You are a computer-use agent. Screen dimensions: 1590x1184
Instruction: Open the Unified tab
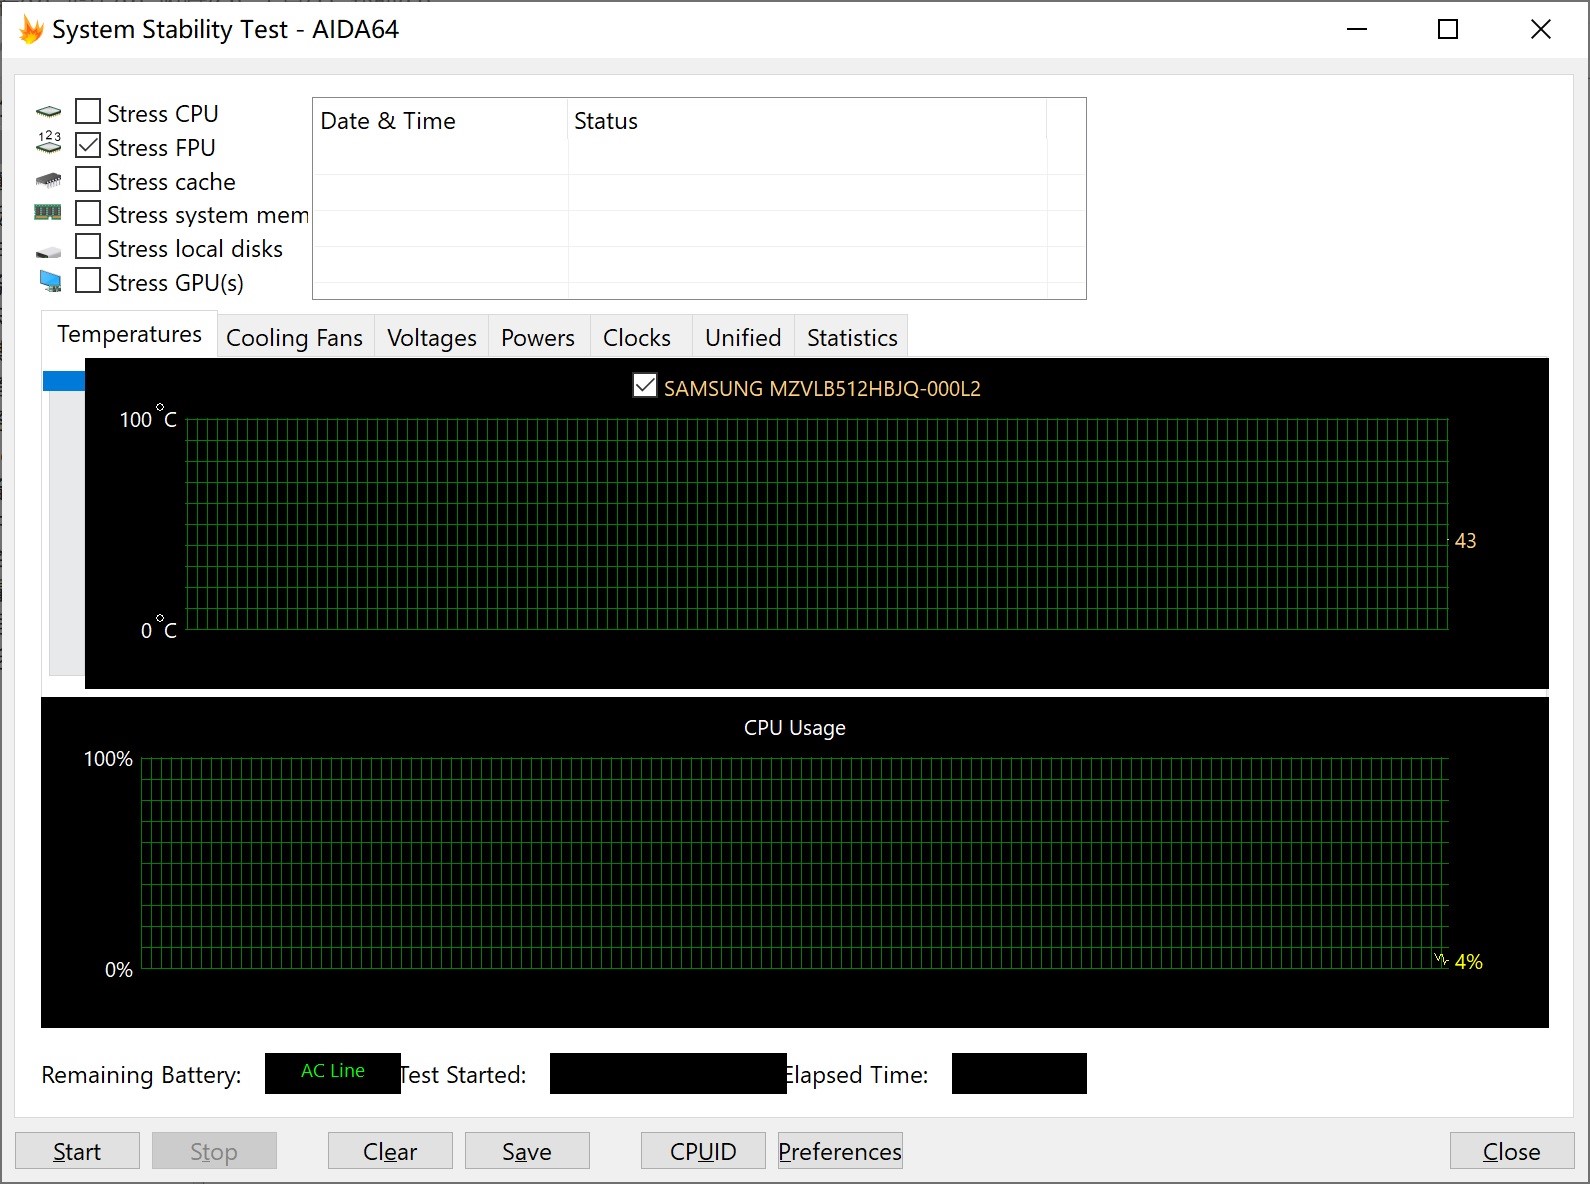tap(743, 338)
